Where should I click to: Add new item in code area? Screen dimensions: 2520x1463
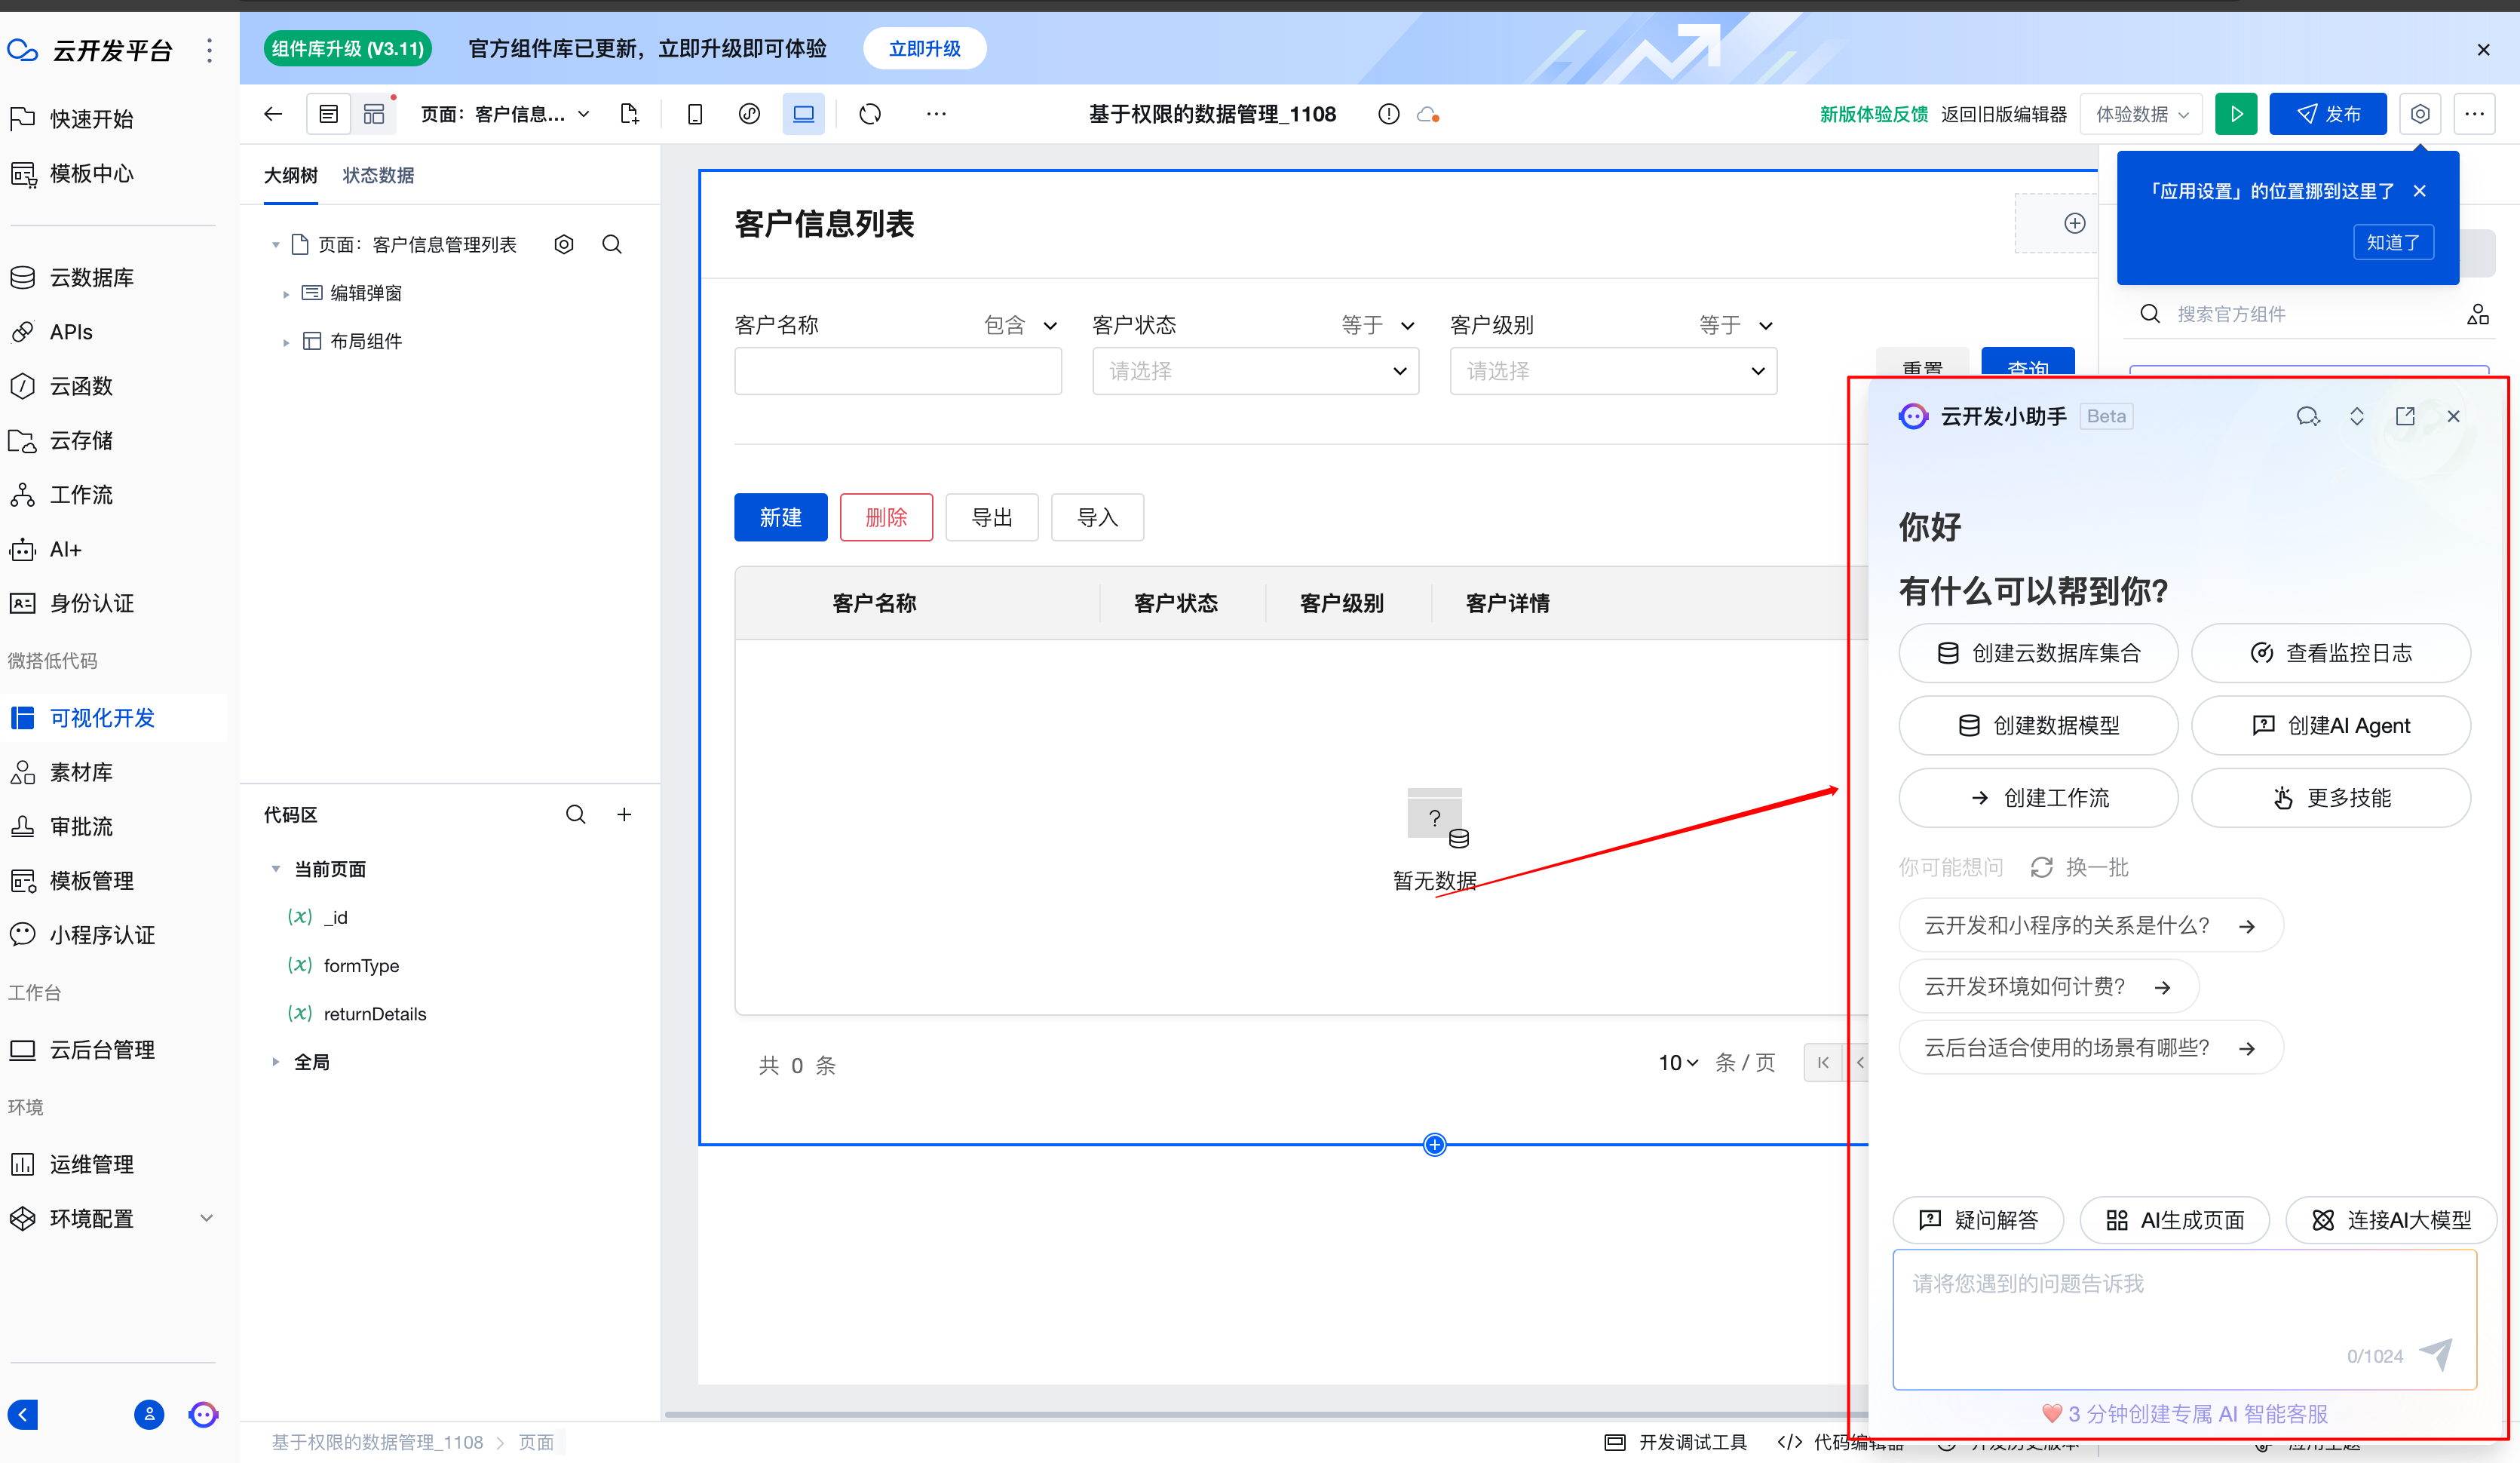tap(624, 814)
